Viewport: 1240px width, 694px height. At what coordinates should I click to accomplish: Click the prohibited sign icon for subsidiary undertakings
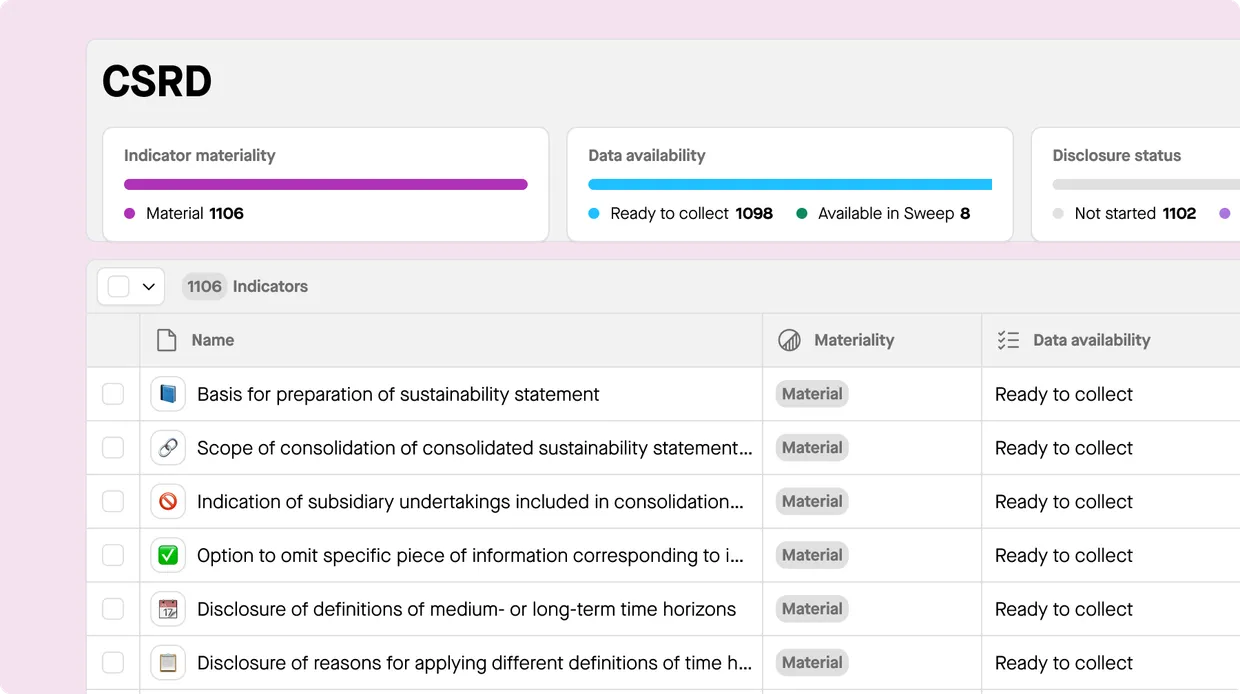(168, 502)
